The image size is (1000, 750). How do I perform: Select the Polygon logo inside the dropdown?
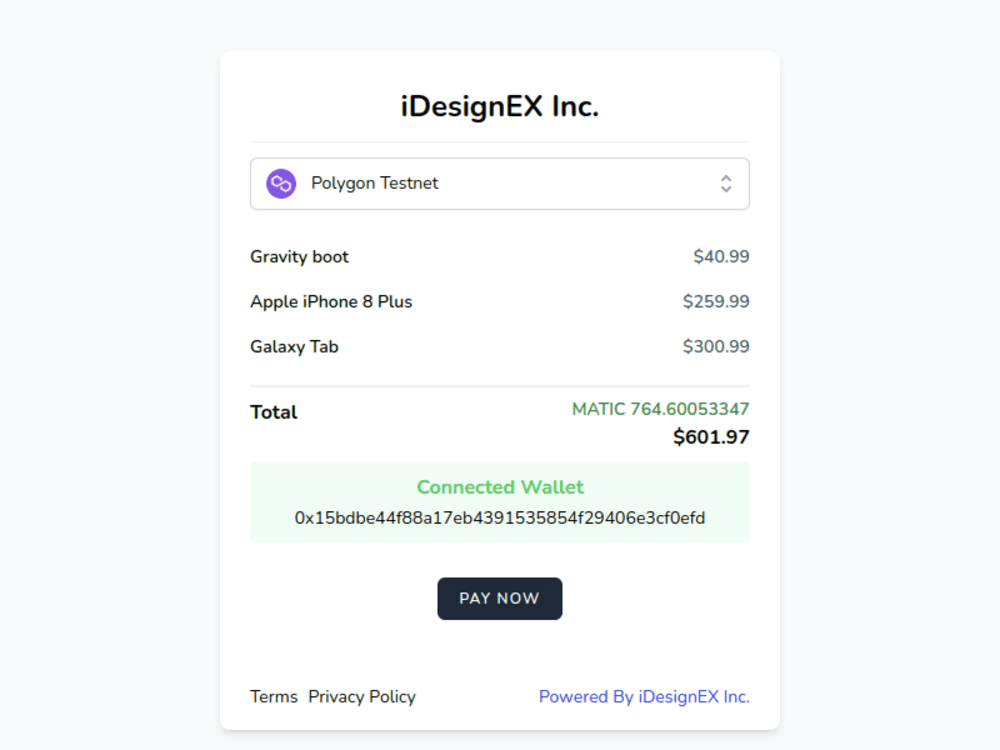(x=280, y=183)
